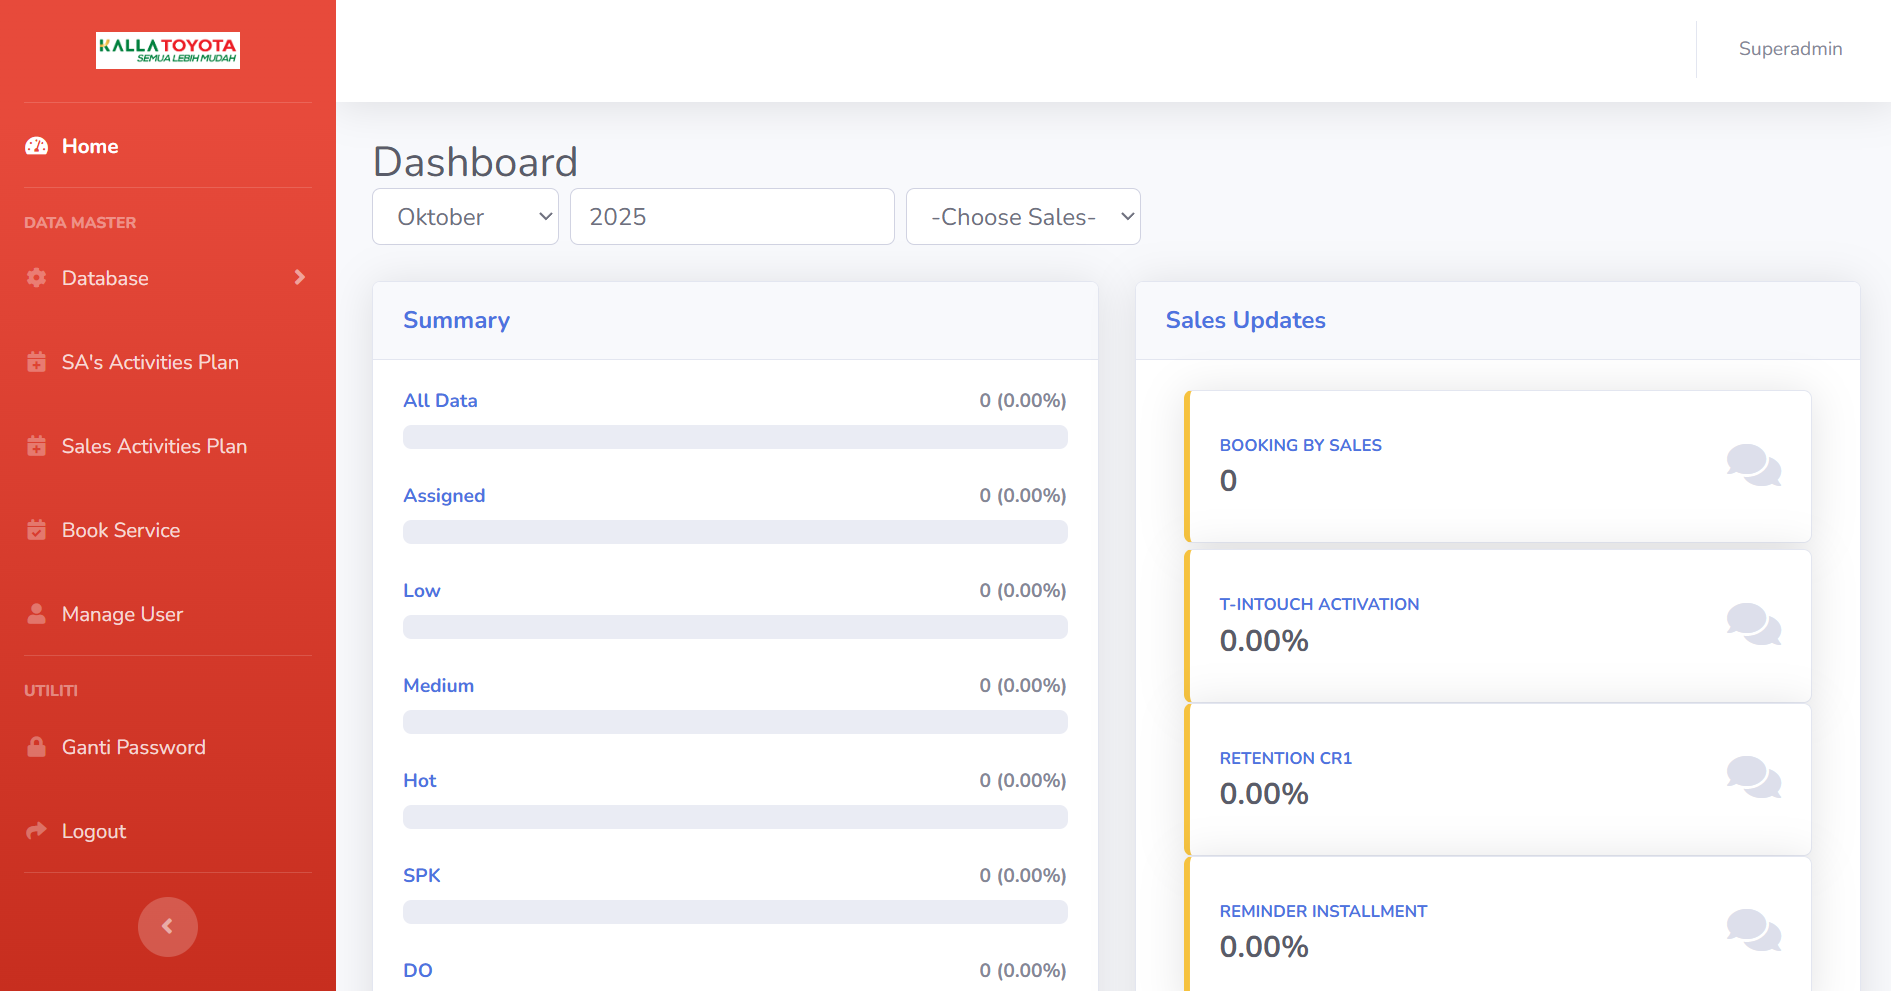
Task: Open the Superadmin user menu
Action: click(1789, 49)
